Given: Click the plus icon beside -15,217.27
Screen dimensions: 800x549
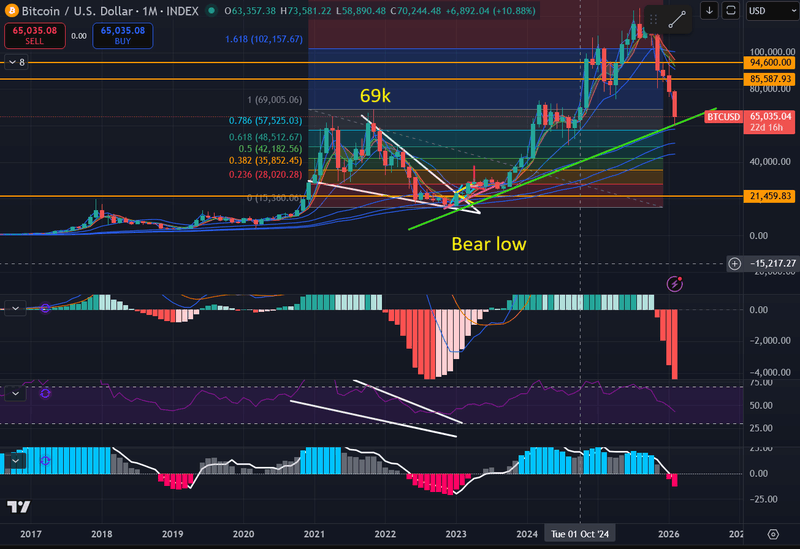Looking at the screenshot, I should [x=734, y=263].
